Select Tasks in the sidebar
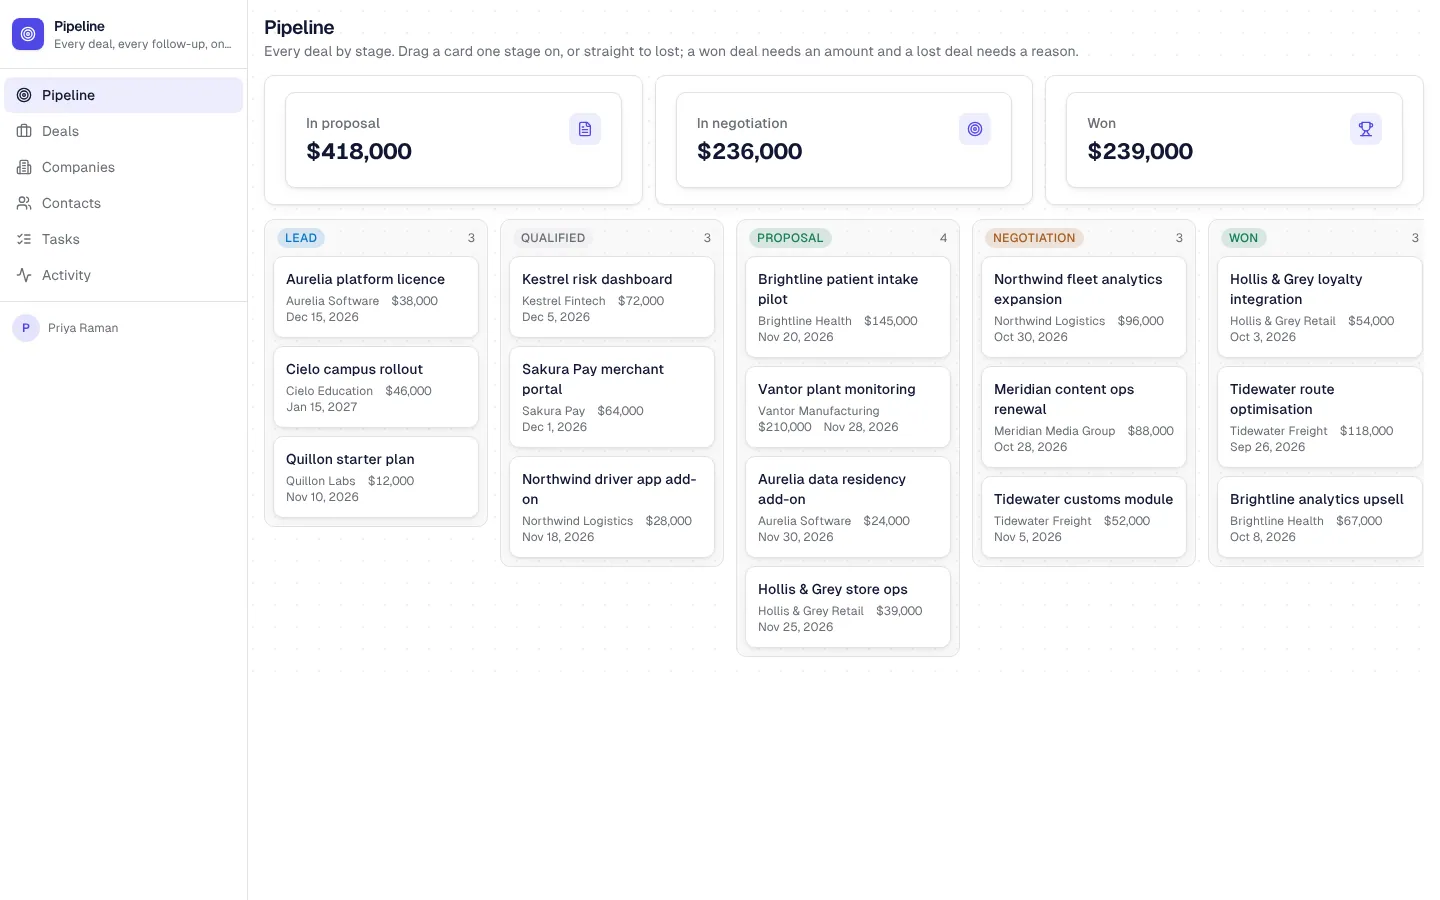This screenshot has width=1440, height=900. click(x=124, y=239)
